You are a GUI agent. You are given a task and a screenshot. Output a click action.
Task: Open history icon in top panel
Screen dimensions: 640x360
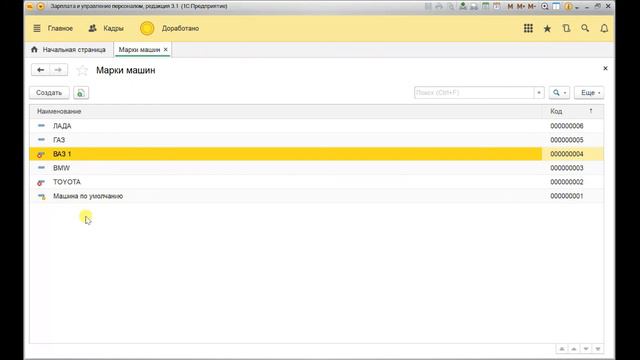(x=566, y=28)
